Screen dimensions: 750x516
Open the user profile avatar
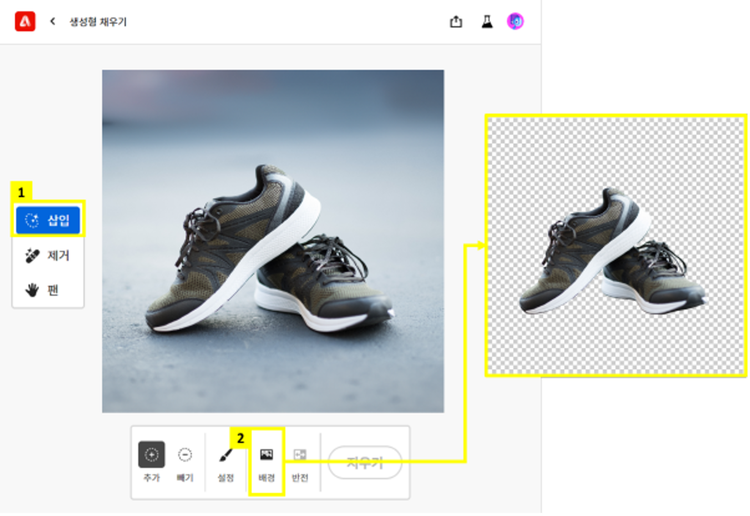515,22
